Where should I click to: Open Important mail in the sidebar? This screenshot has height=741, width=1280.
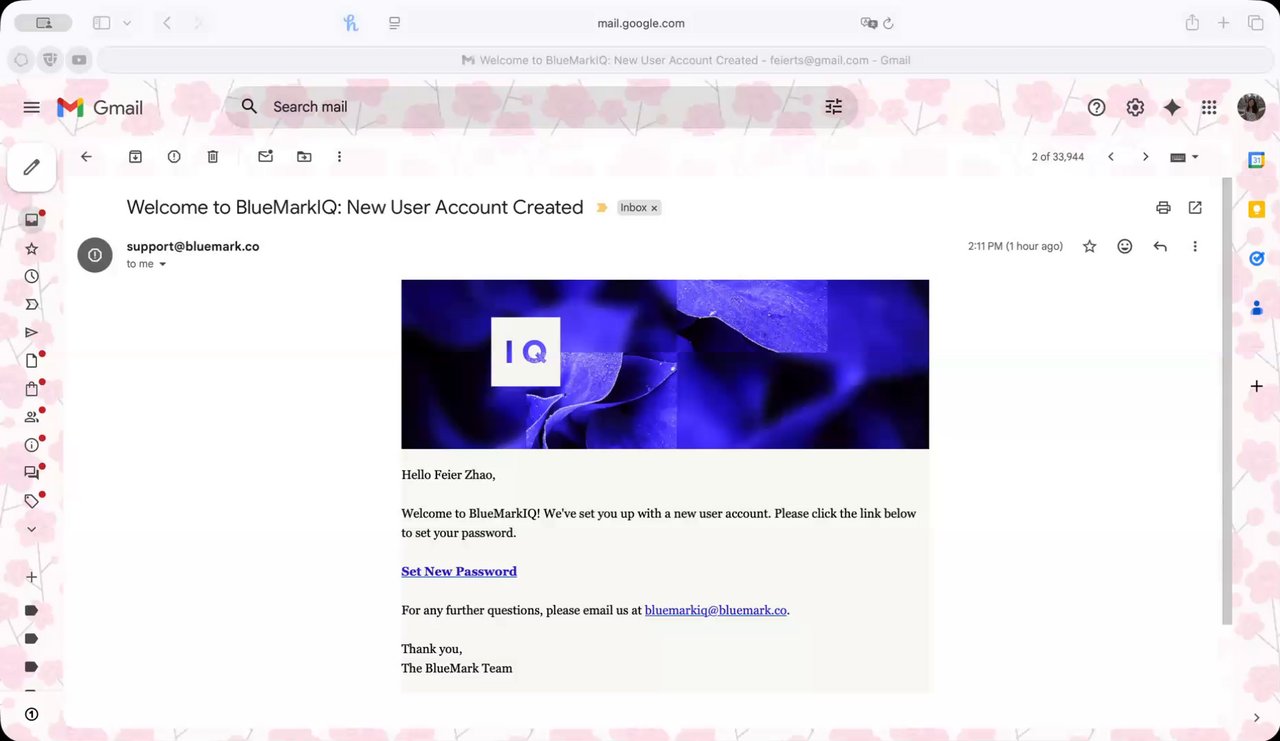[x=32, y=304]
